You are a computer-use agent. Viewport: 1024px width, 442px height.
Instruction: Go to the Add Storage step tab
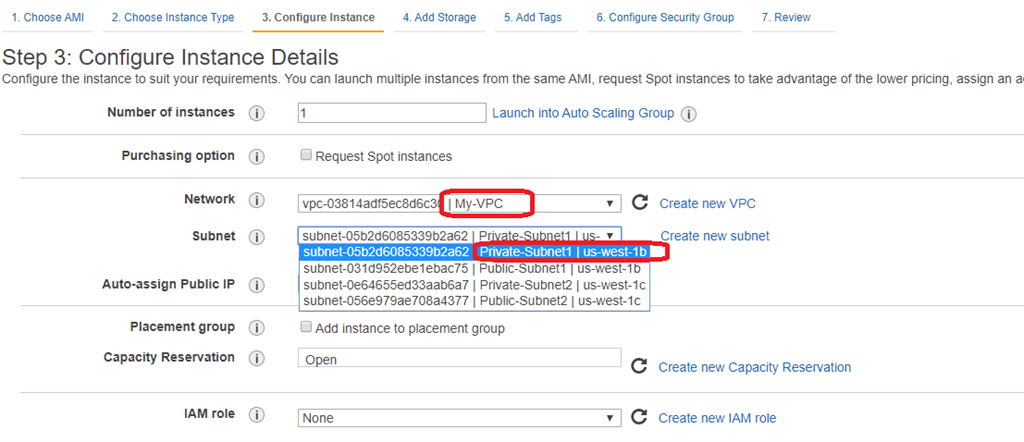point(439,17)
